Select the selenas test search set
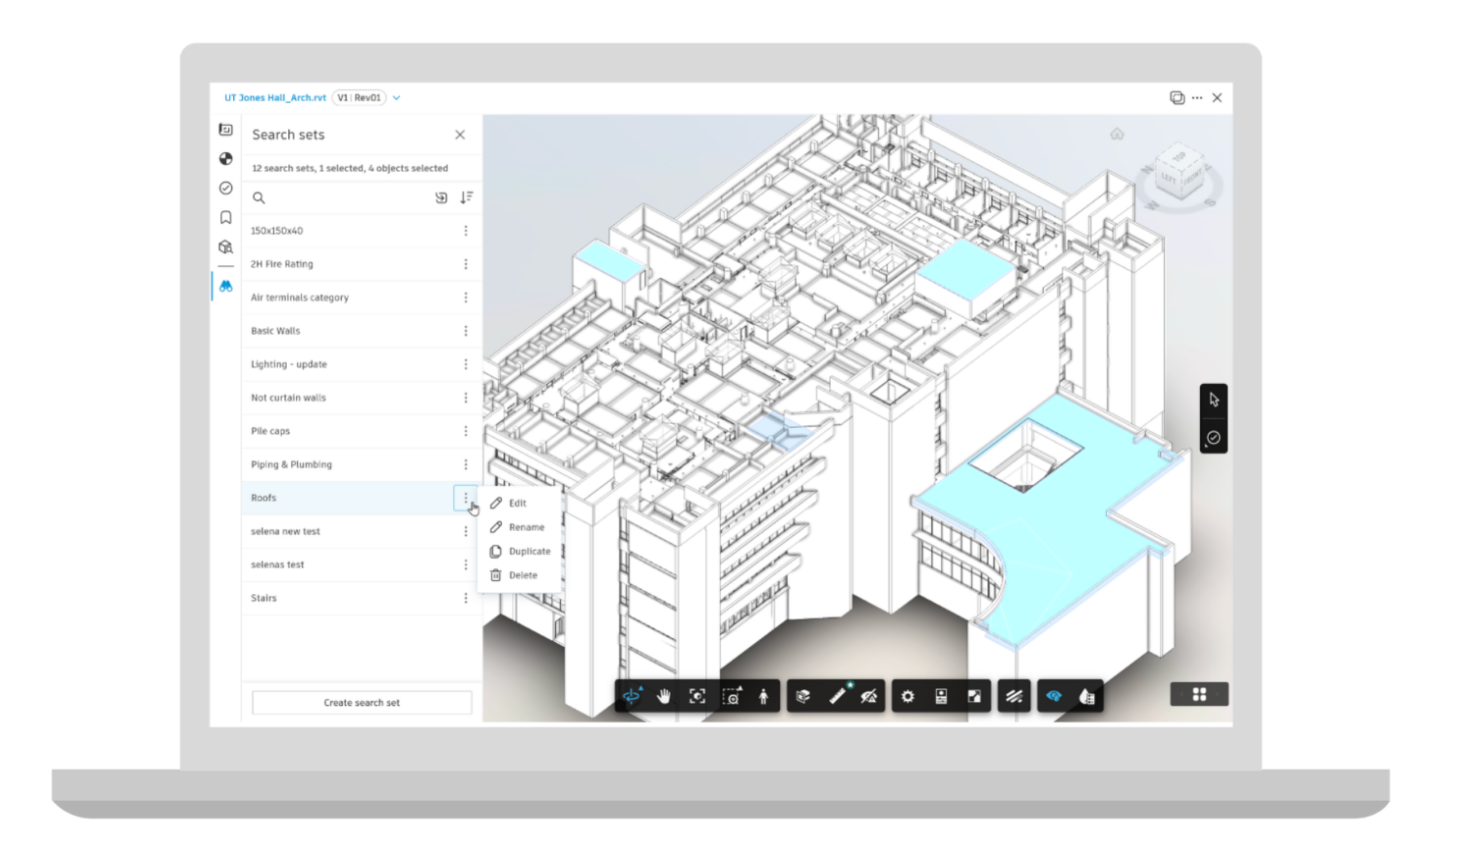 click(361, 565)
